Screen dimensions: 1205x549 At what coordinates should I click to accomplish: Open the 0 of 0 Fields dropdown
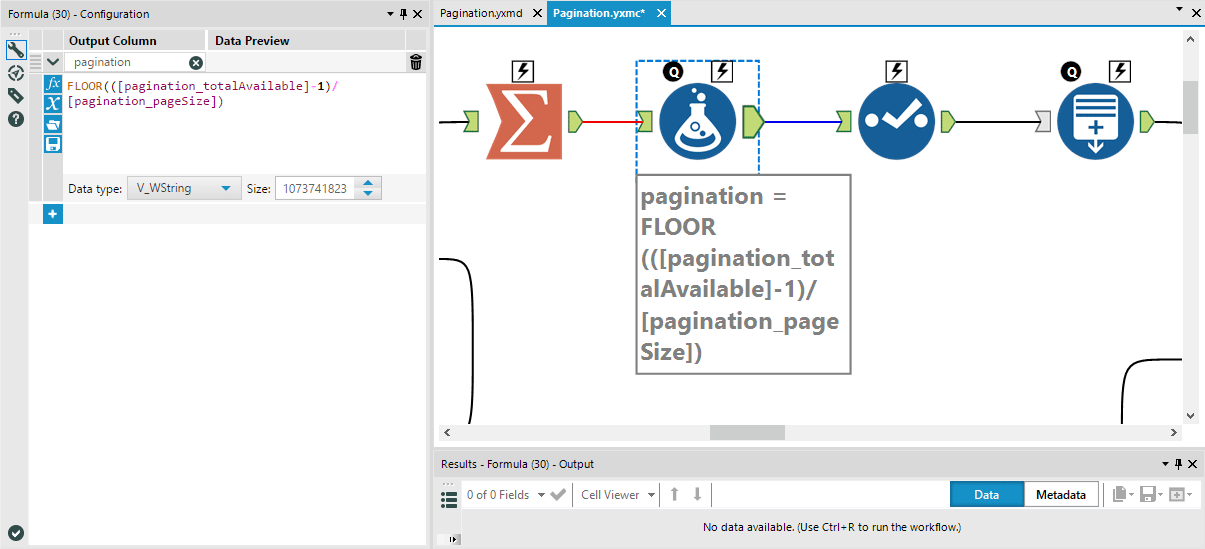[506, 495]
